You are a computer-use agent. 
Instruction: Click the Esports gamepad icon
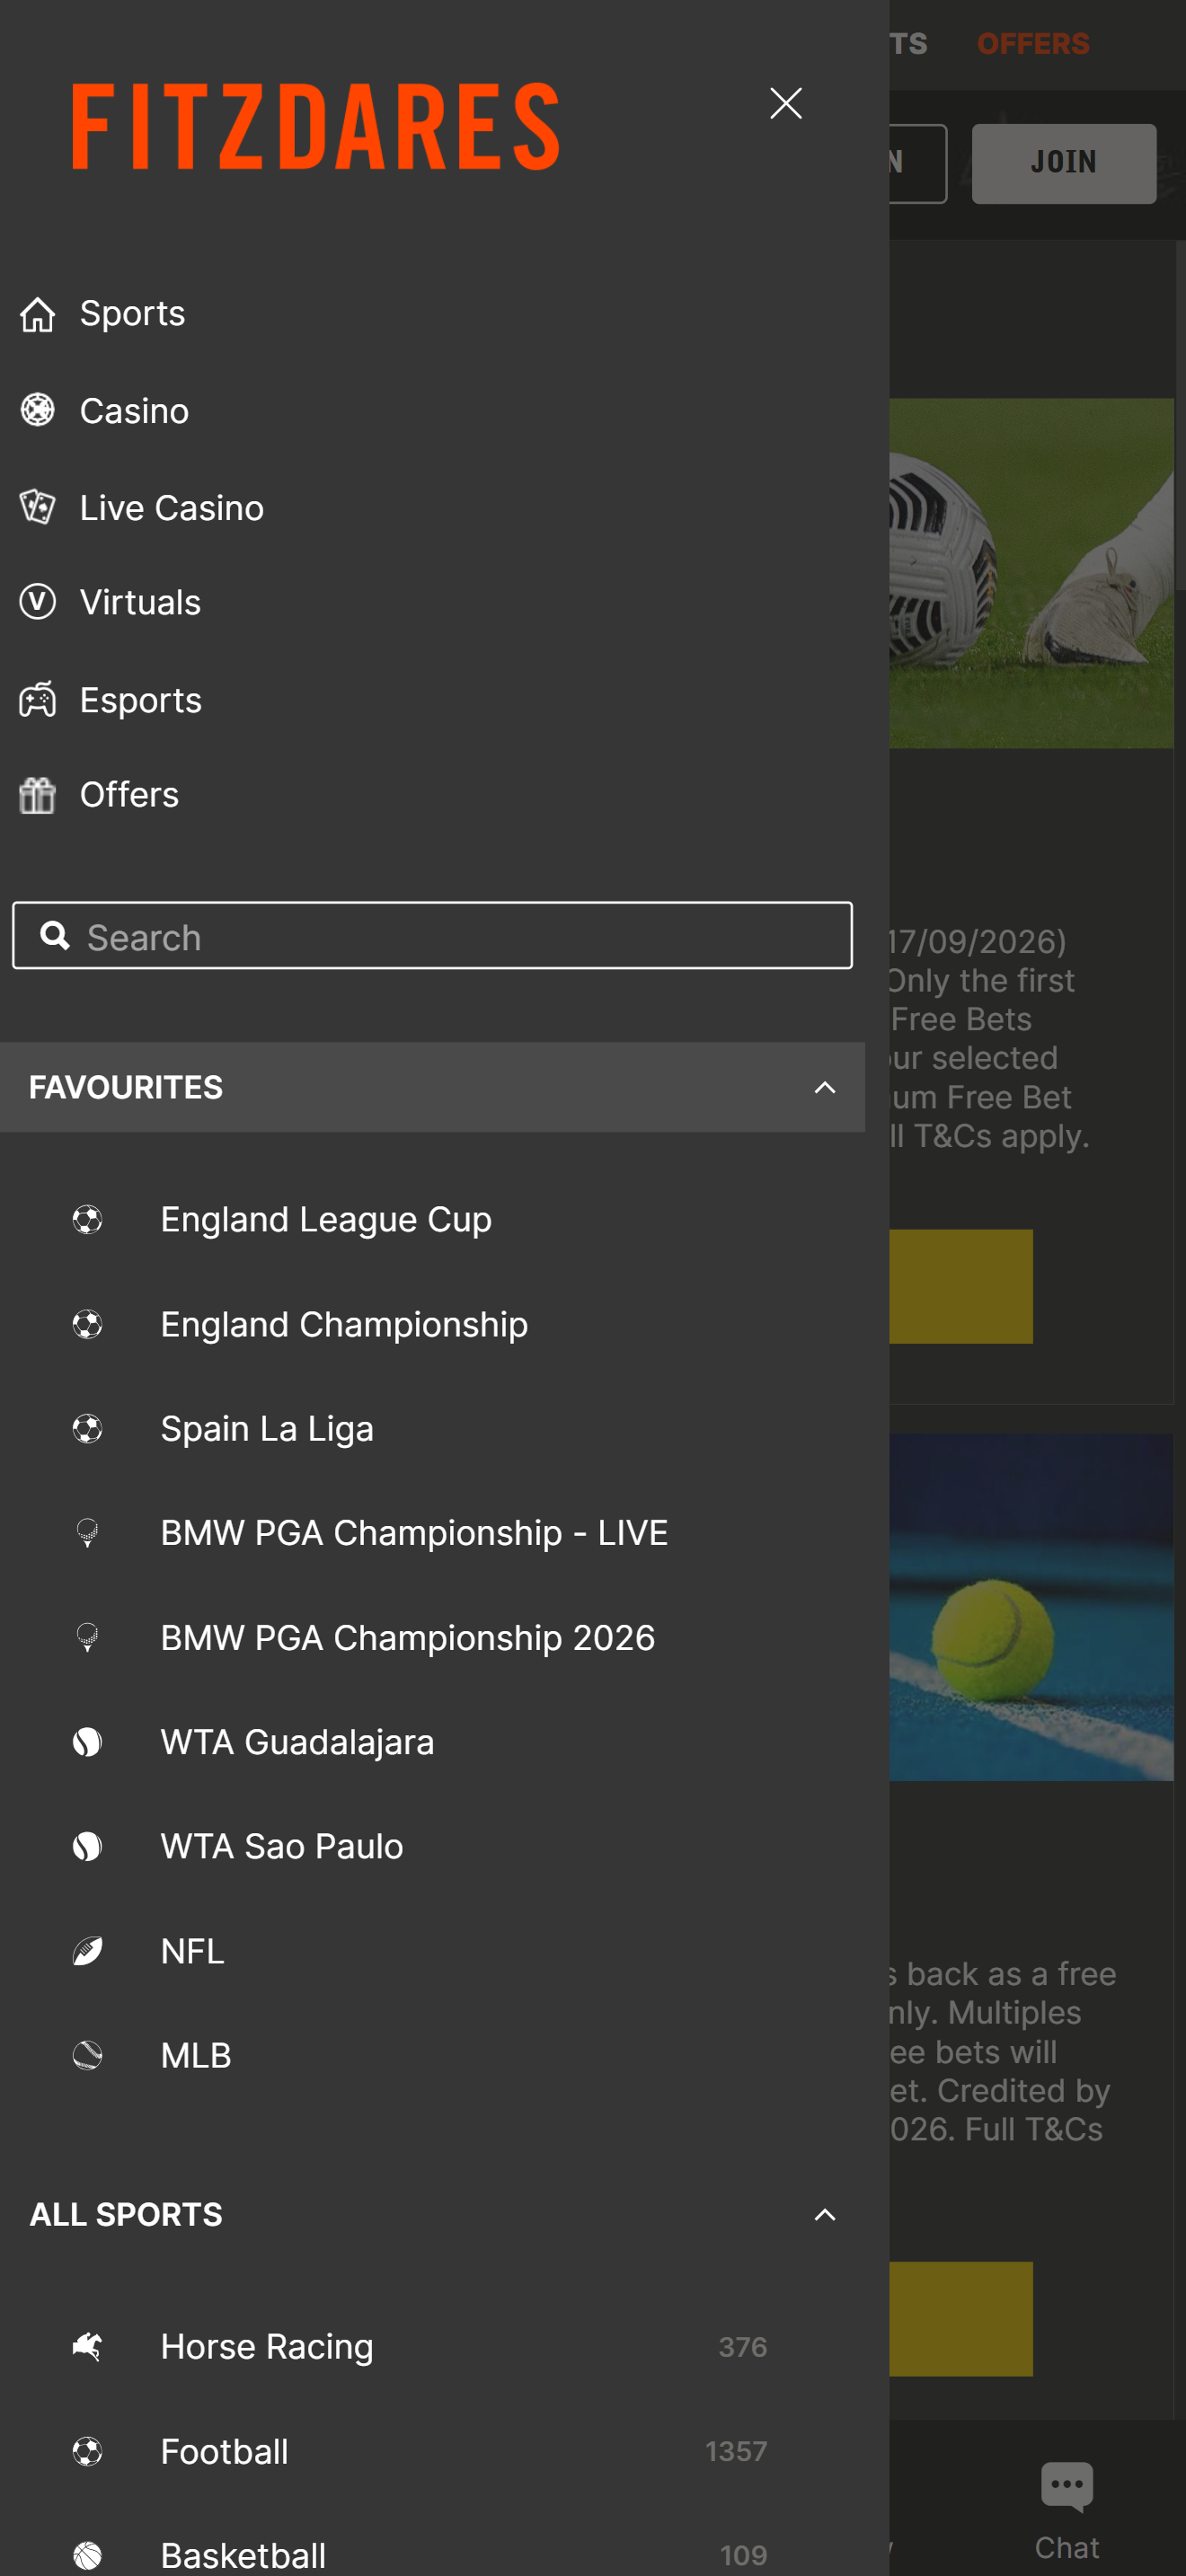[38, 700]
